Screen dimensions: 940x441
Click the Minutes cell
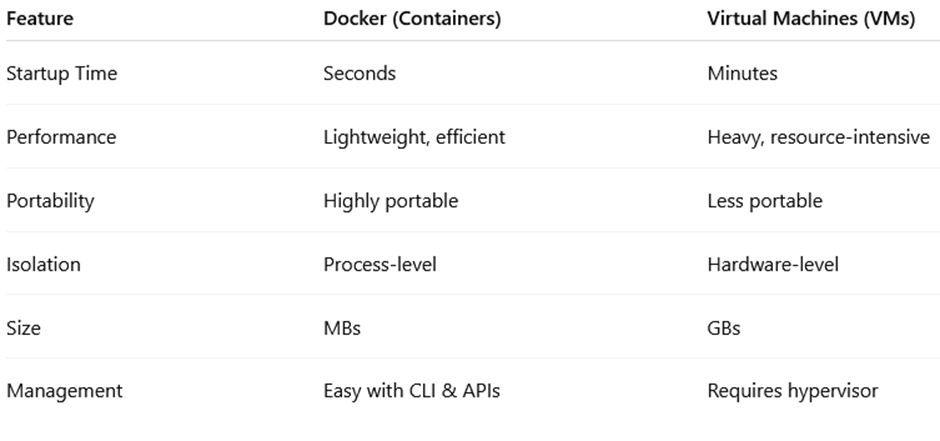click(x=743, y=73)
